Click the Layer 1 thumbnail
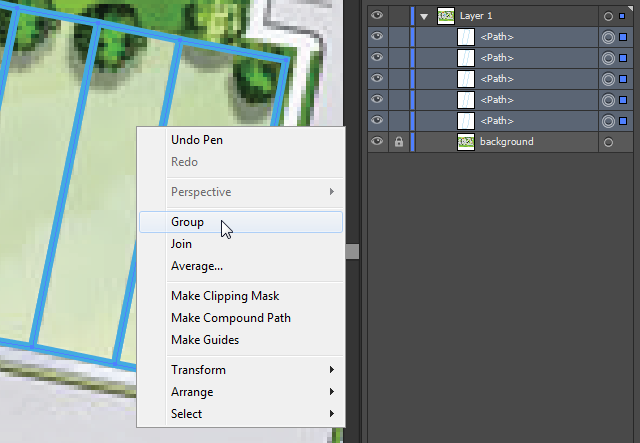640x443 pixels. click(446, 16)
